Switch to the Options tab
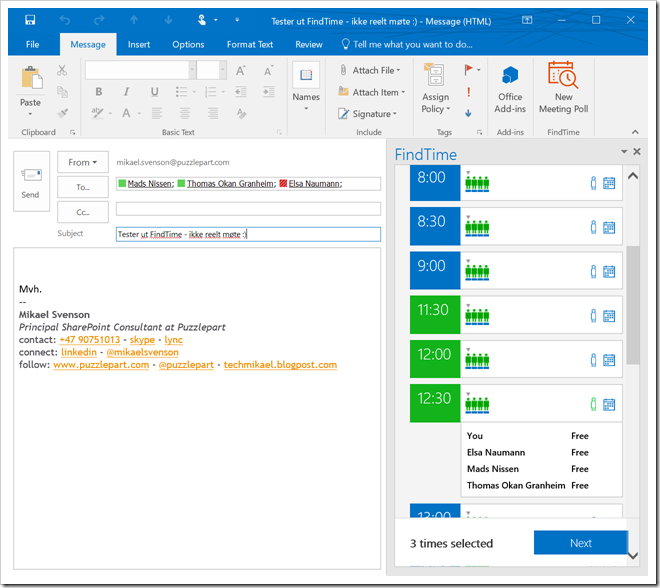 (x=188, y=44)
